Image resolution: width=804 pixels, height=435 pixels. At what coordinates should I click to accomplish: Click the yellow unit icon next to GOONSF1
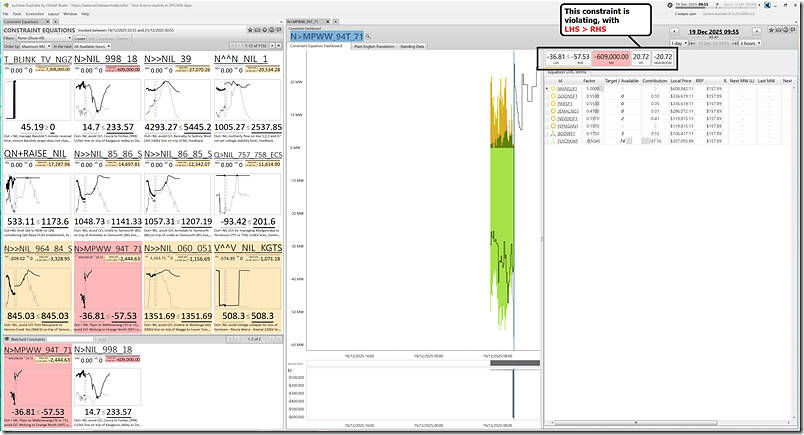pos(552,96)
